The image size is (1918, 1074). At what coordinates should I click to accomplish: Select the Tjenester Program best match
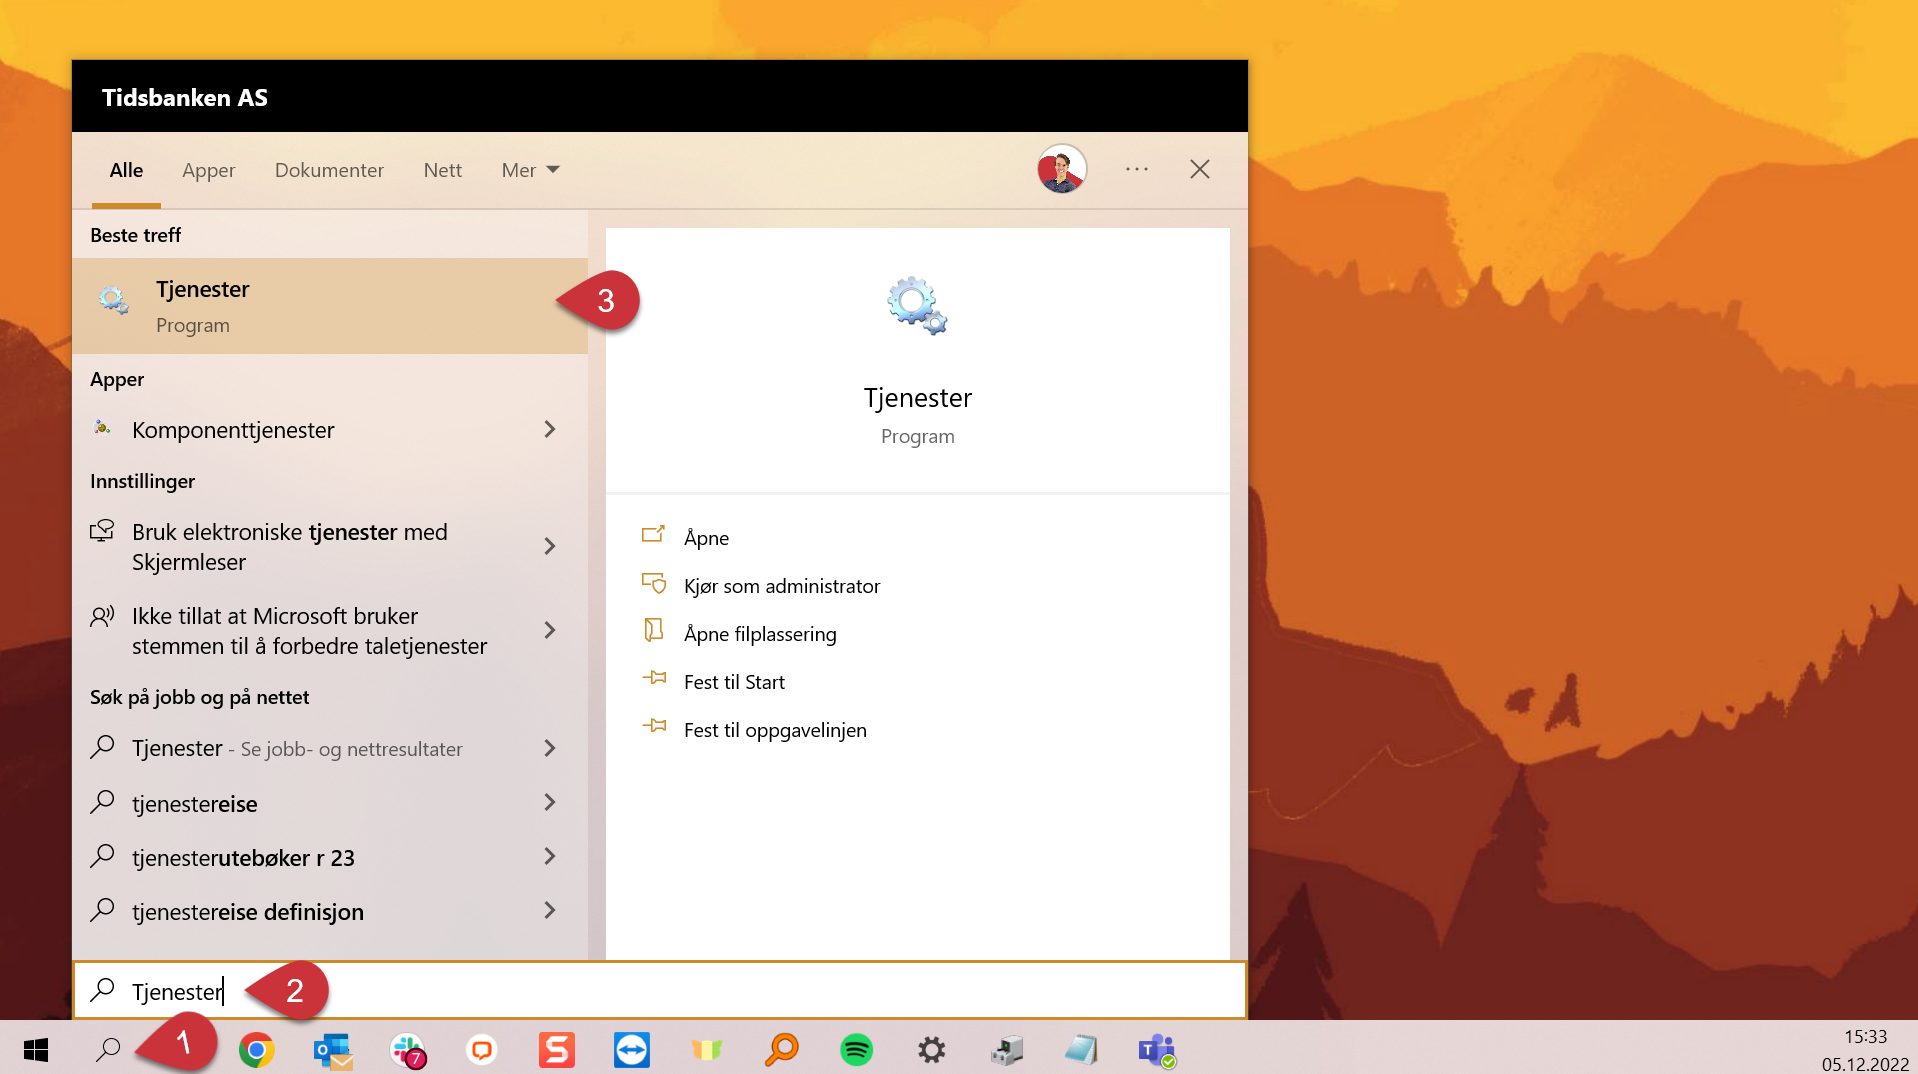(330, 306)
